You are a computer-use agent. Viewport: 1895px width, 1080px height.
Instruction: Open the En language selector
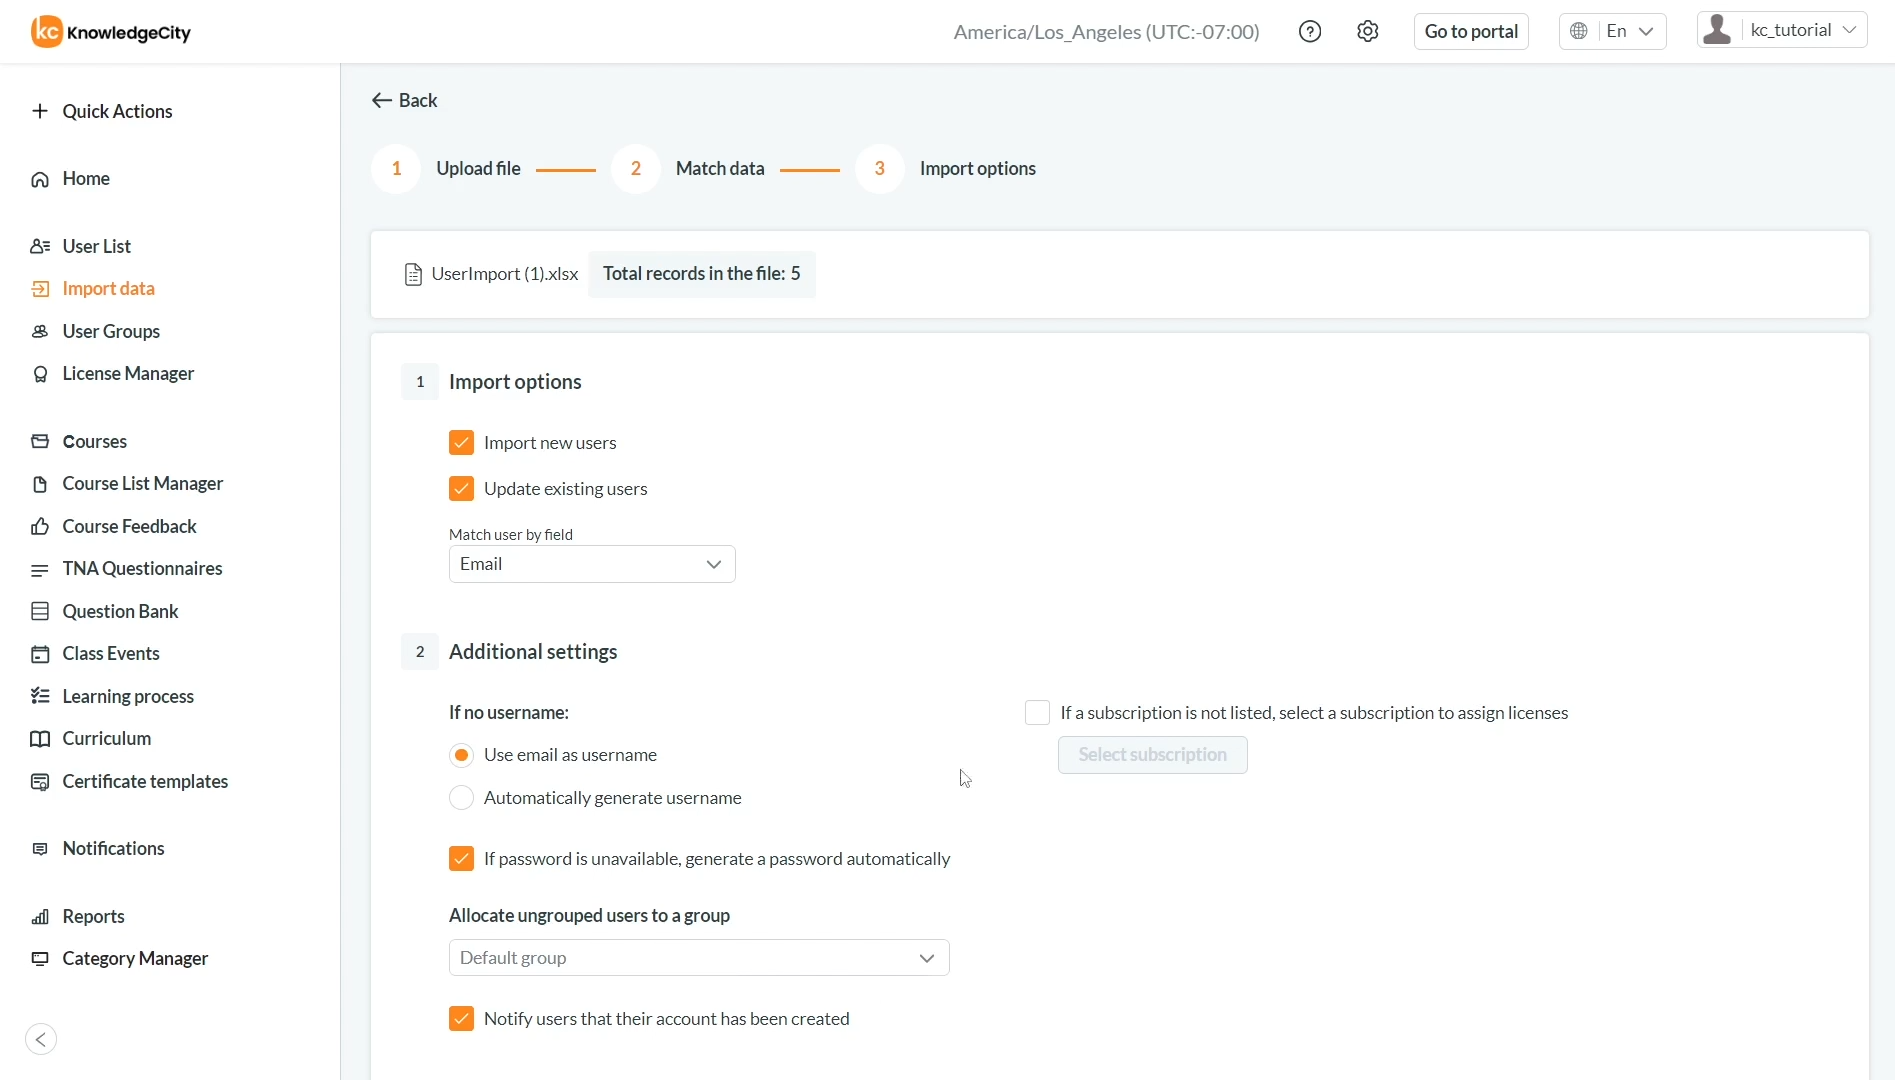[x=1612, y=32]
